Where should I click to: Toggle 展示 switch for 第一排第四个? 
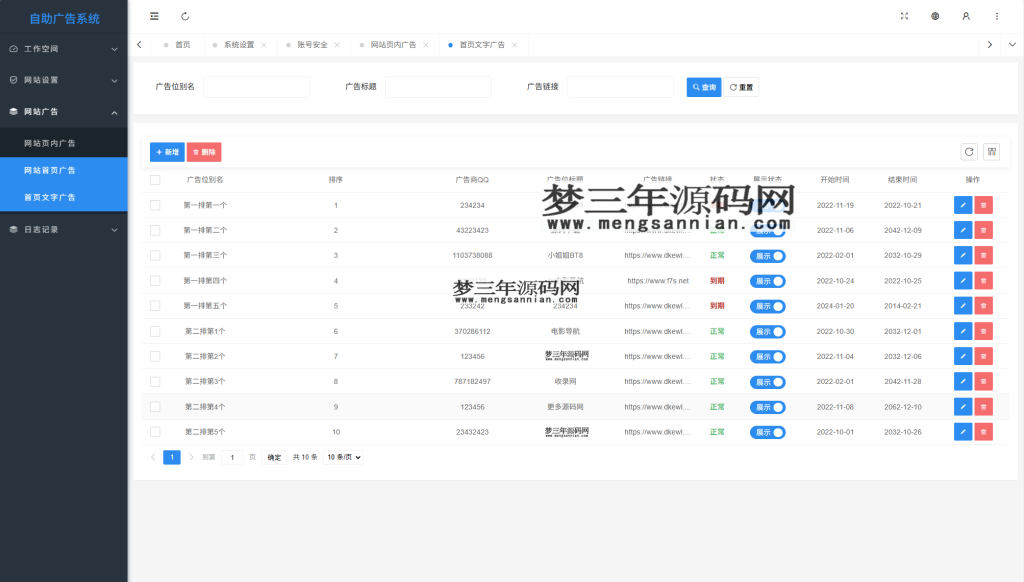tap(767, 281)
